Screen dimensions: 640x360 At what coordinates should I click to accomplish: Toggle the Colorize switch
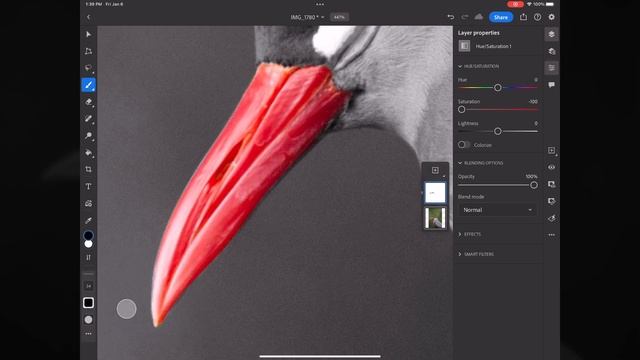tap(464, 144)
